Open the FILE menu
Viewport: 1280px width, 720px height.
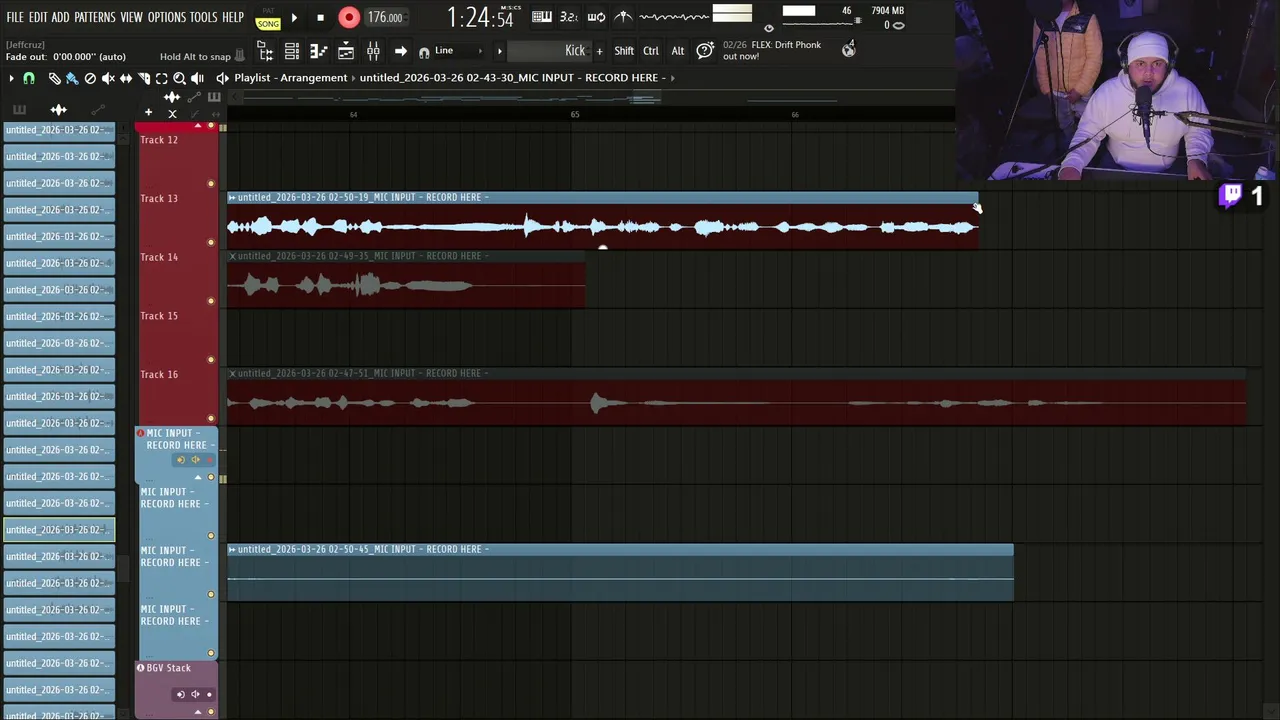[15, 17]
